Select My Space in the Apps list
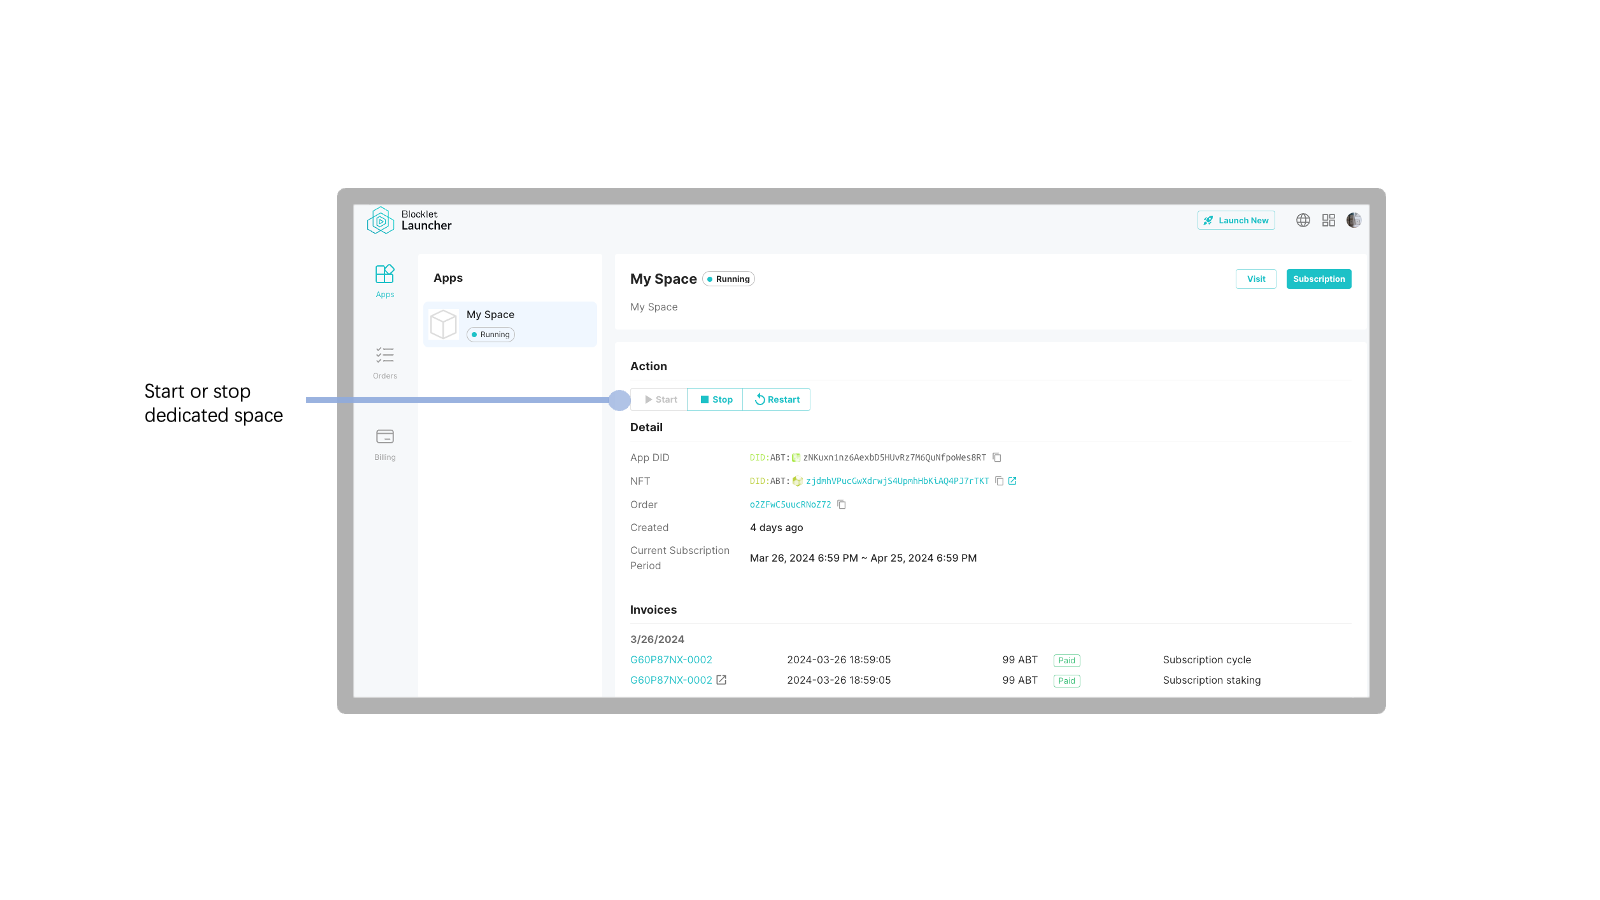Screen dimensions: 1600x900 (510, 324)
